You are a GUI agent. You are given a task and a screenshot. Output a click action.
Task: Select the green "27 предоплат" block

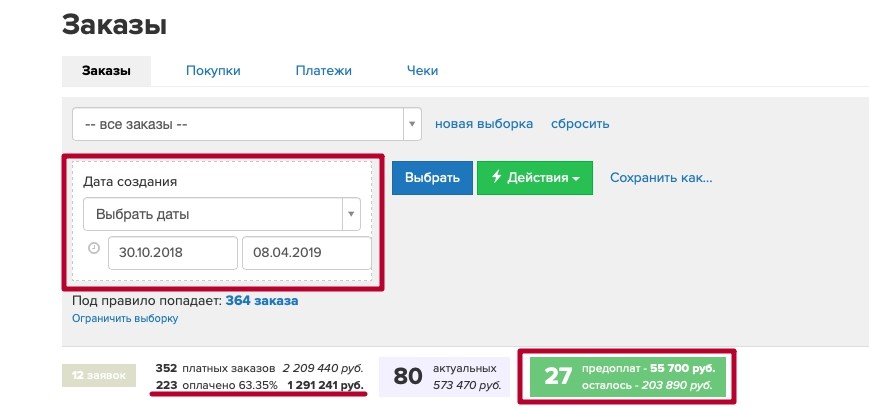coord(626,376)
